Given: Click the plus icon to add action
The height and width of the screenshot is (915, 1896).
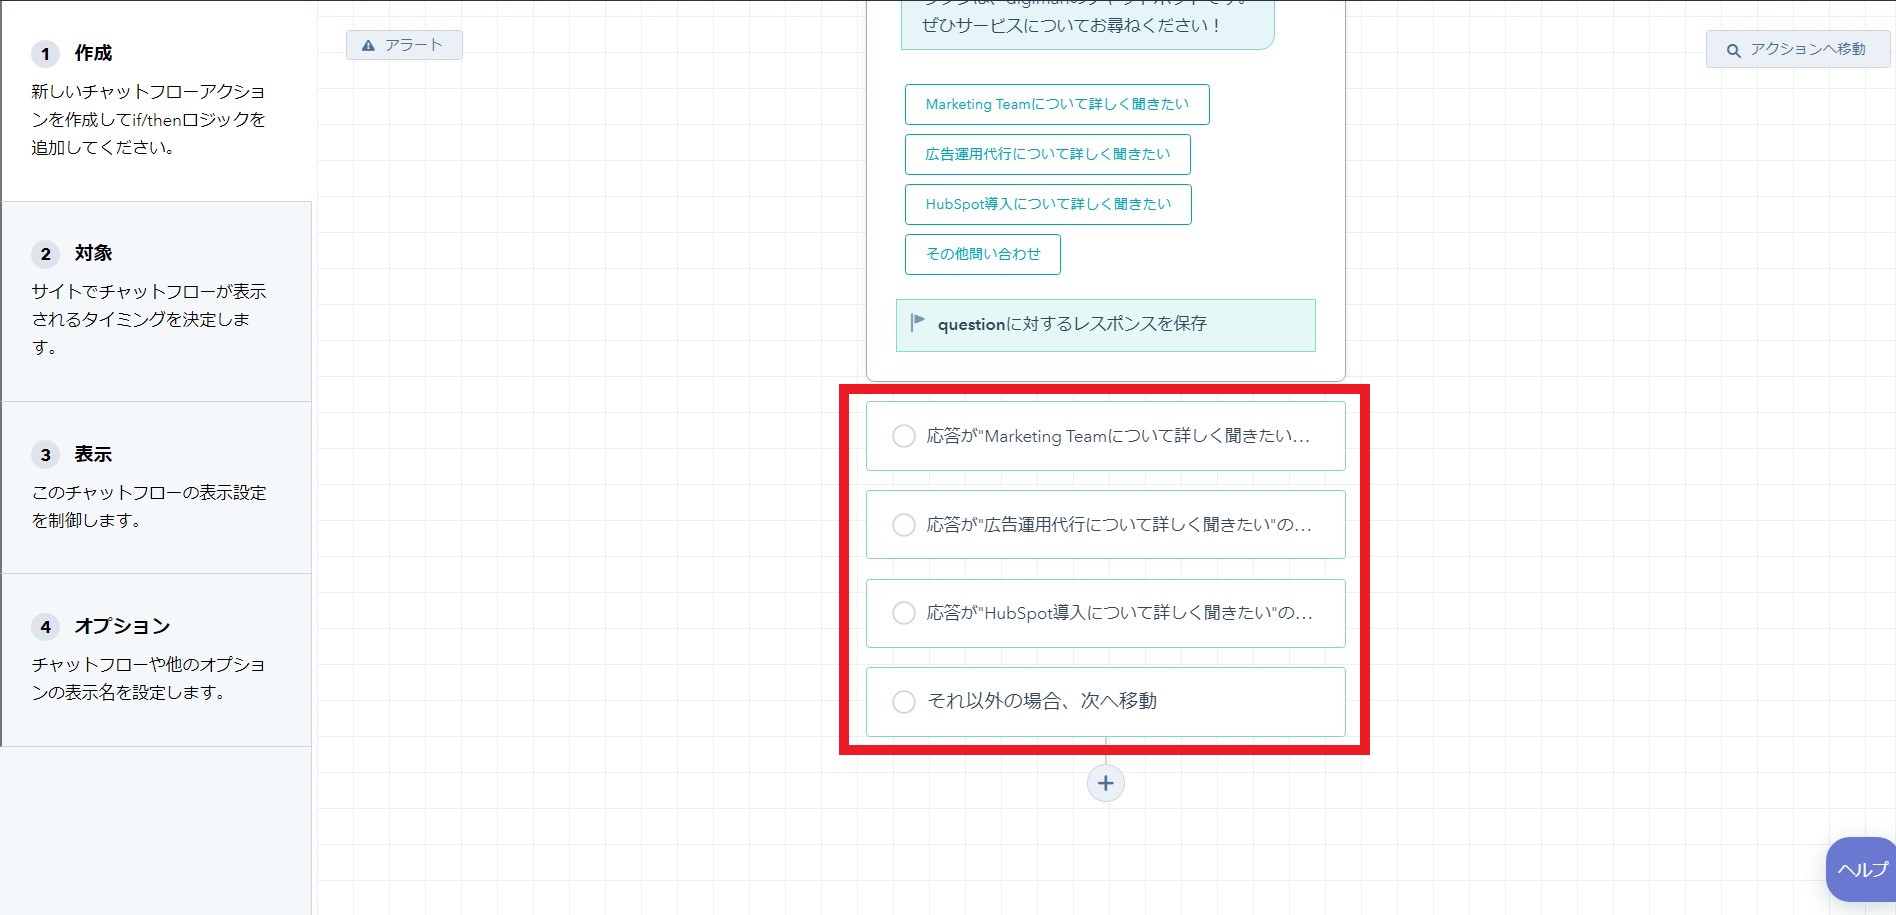Looking at the screenshot, I should (1105, 783).
